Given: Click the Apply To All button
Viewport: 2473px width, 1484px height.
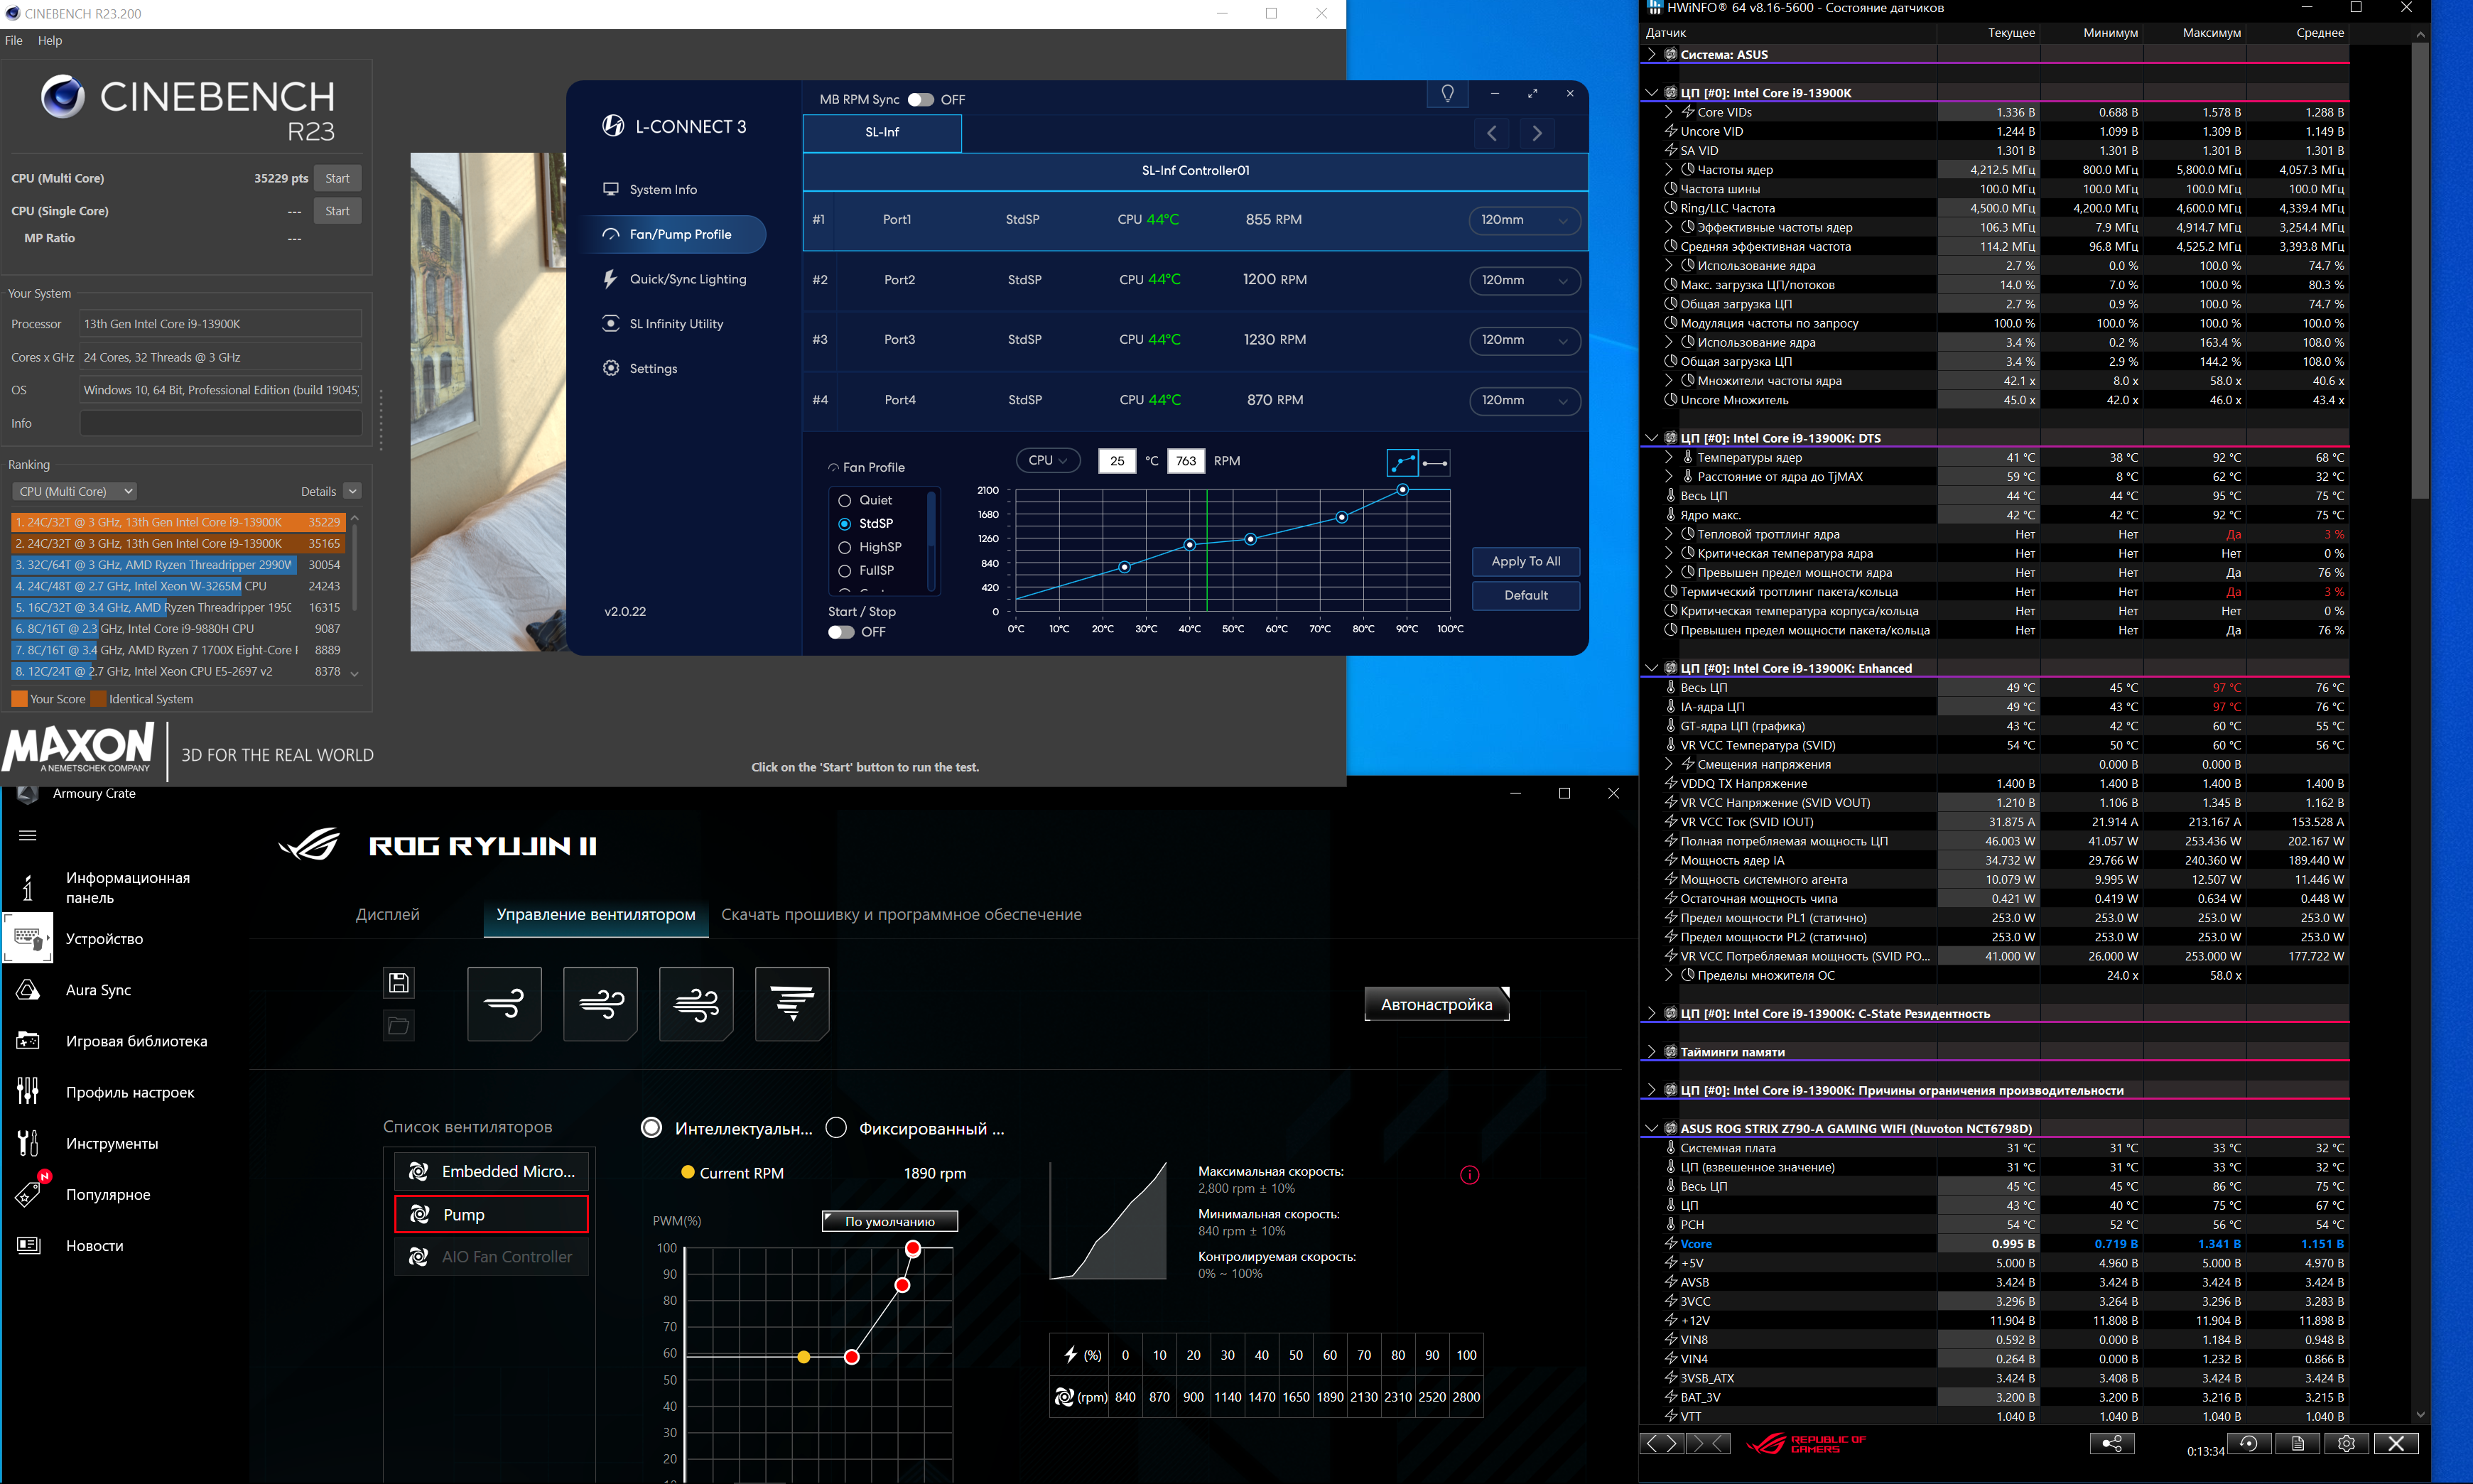Looking at the screenshot, I should click(x=1525, y=561).
